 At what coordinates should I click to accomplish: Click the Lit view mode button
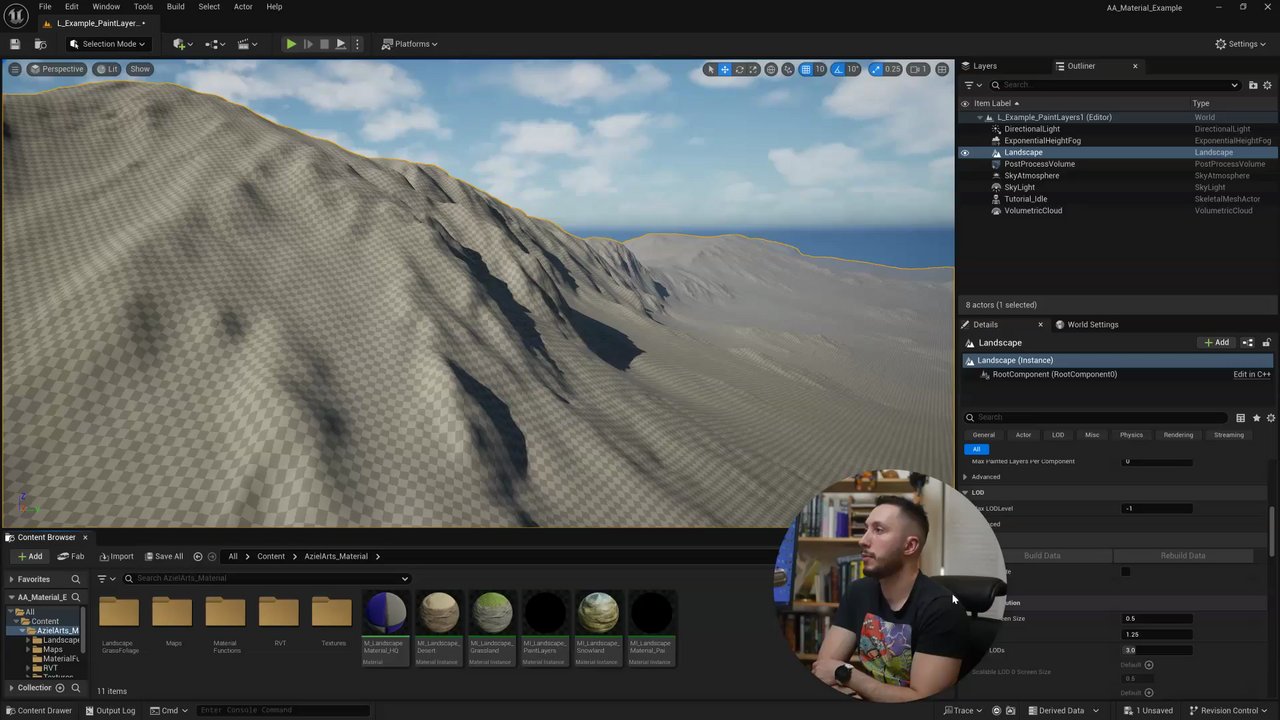(x=107, y=69)
